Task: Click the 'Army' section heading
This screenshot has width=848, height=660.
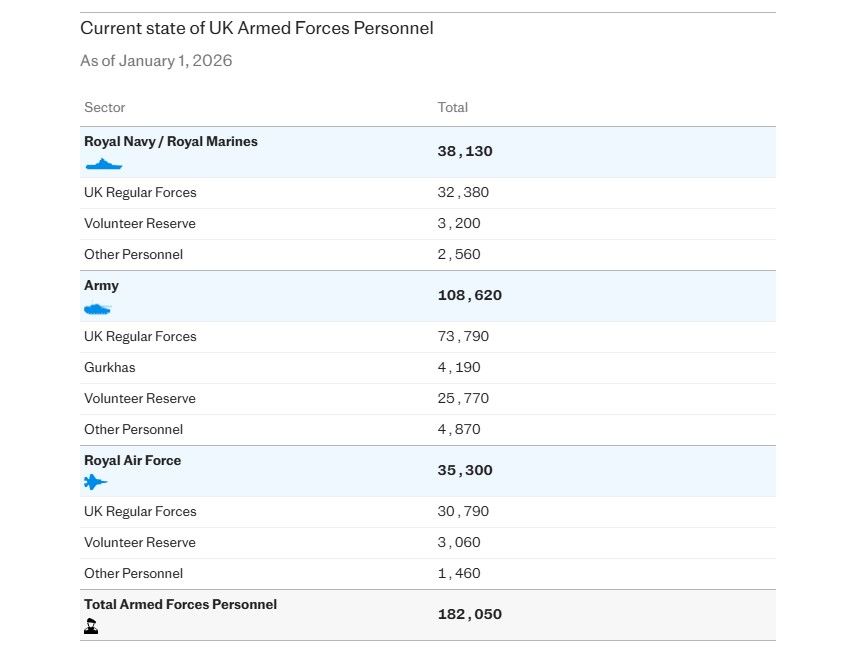Action: pos(101,286)
